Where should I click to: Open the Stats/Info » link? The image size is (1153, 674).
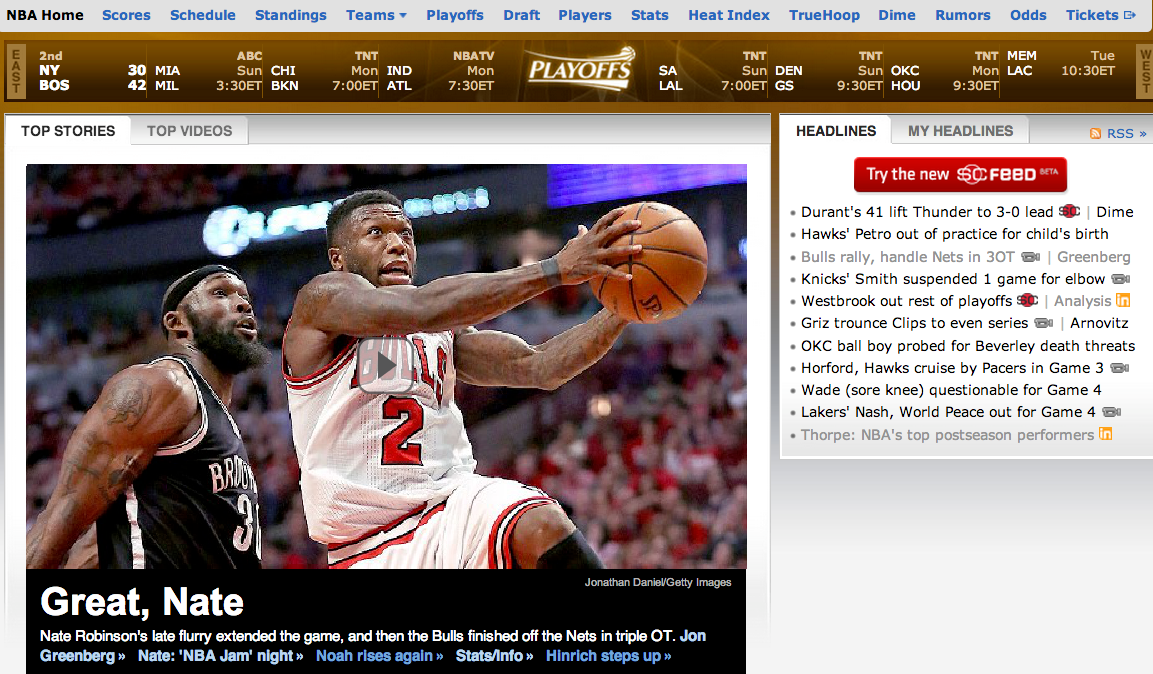click(x=494, y=656)
